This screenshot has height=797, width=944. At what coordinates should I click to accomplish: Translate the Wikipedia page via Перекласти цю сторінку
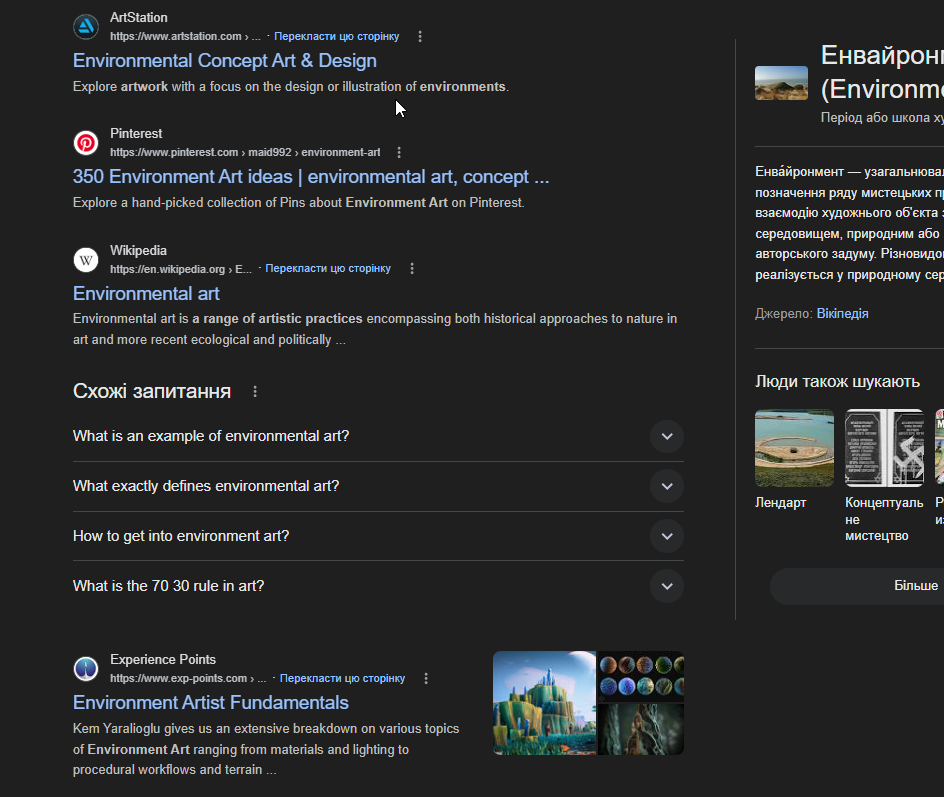[x=328, y=268]
